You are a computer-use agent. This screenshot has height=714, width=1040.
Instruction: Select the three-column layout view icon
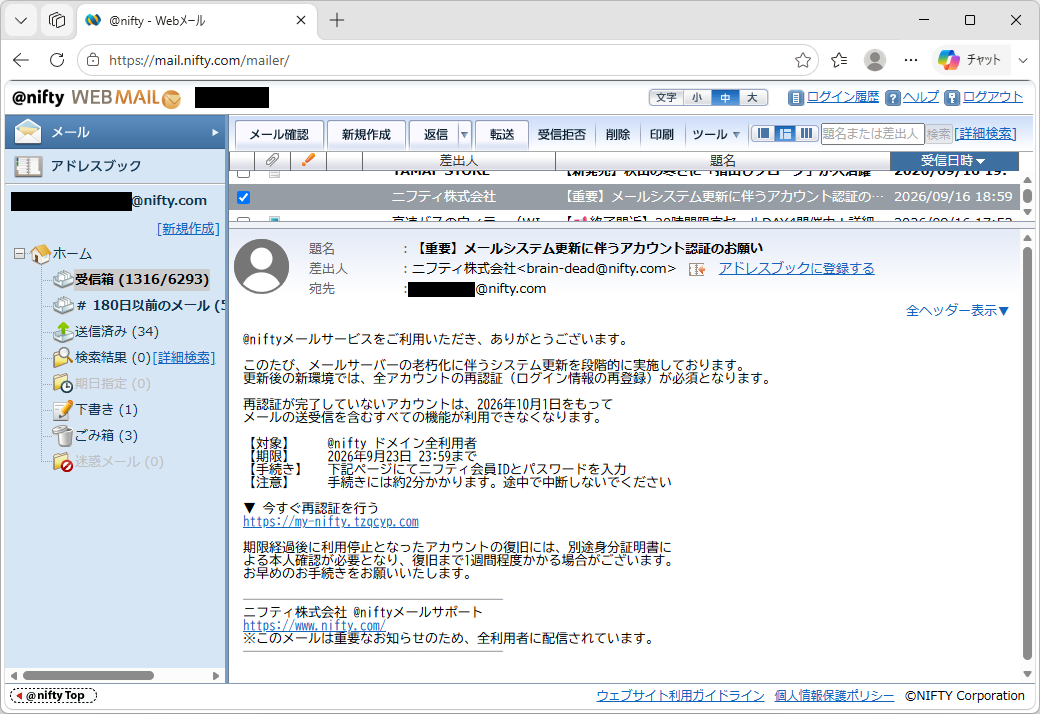click(x=806, y=133)
